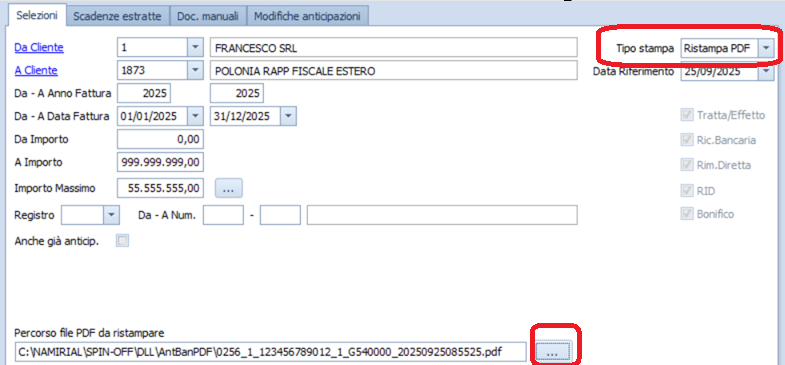Toggle the Tratta/Effetto checkbox
This screenshot has width=785, height=365.
pos(686,115)
